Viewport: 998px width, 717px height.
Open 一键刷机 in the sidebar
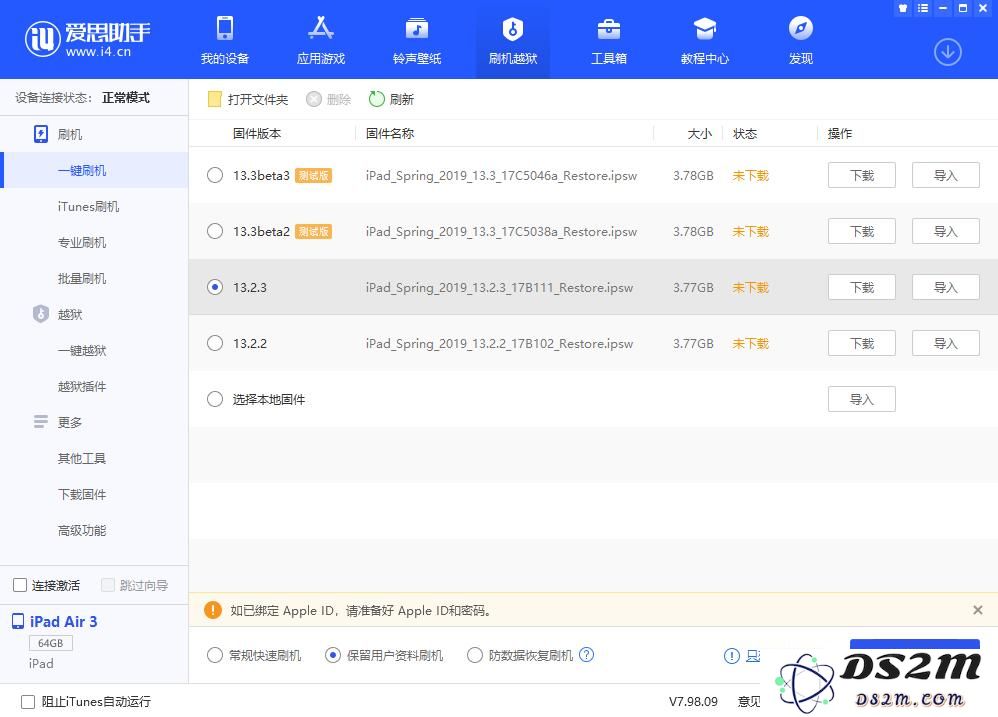coord(94,171)
